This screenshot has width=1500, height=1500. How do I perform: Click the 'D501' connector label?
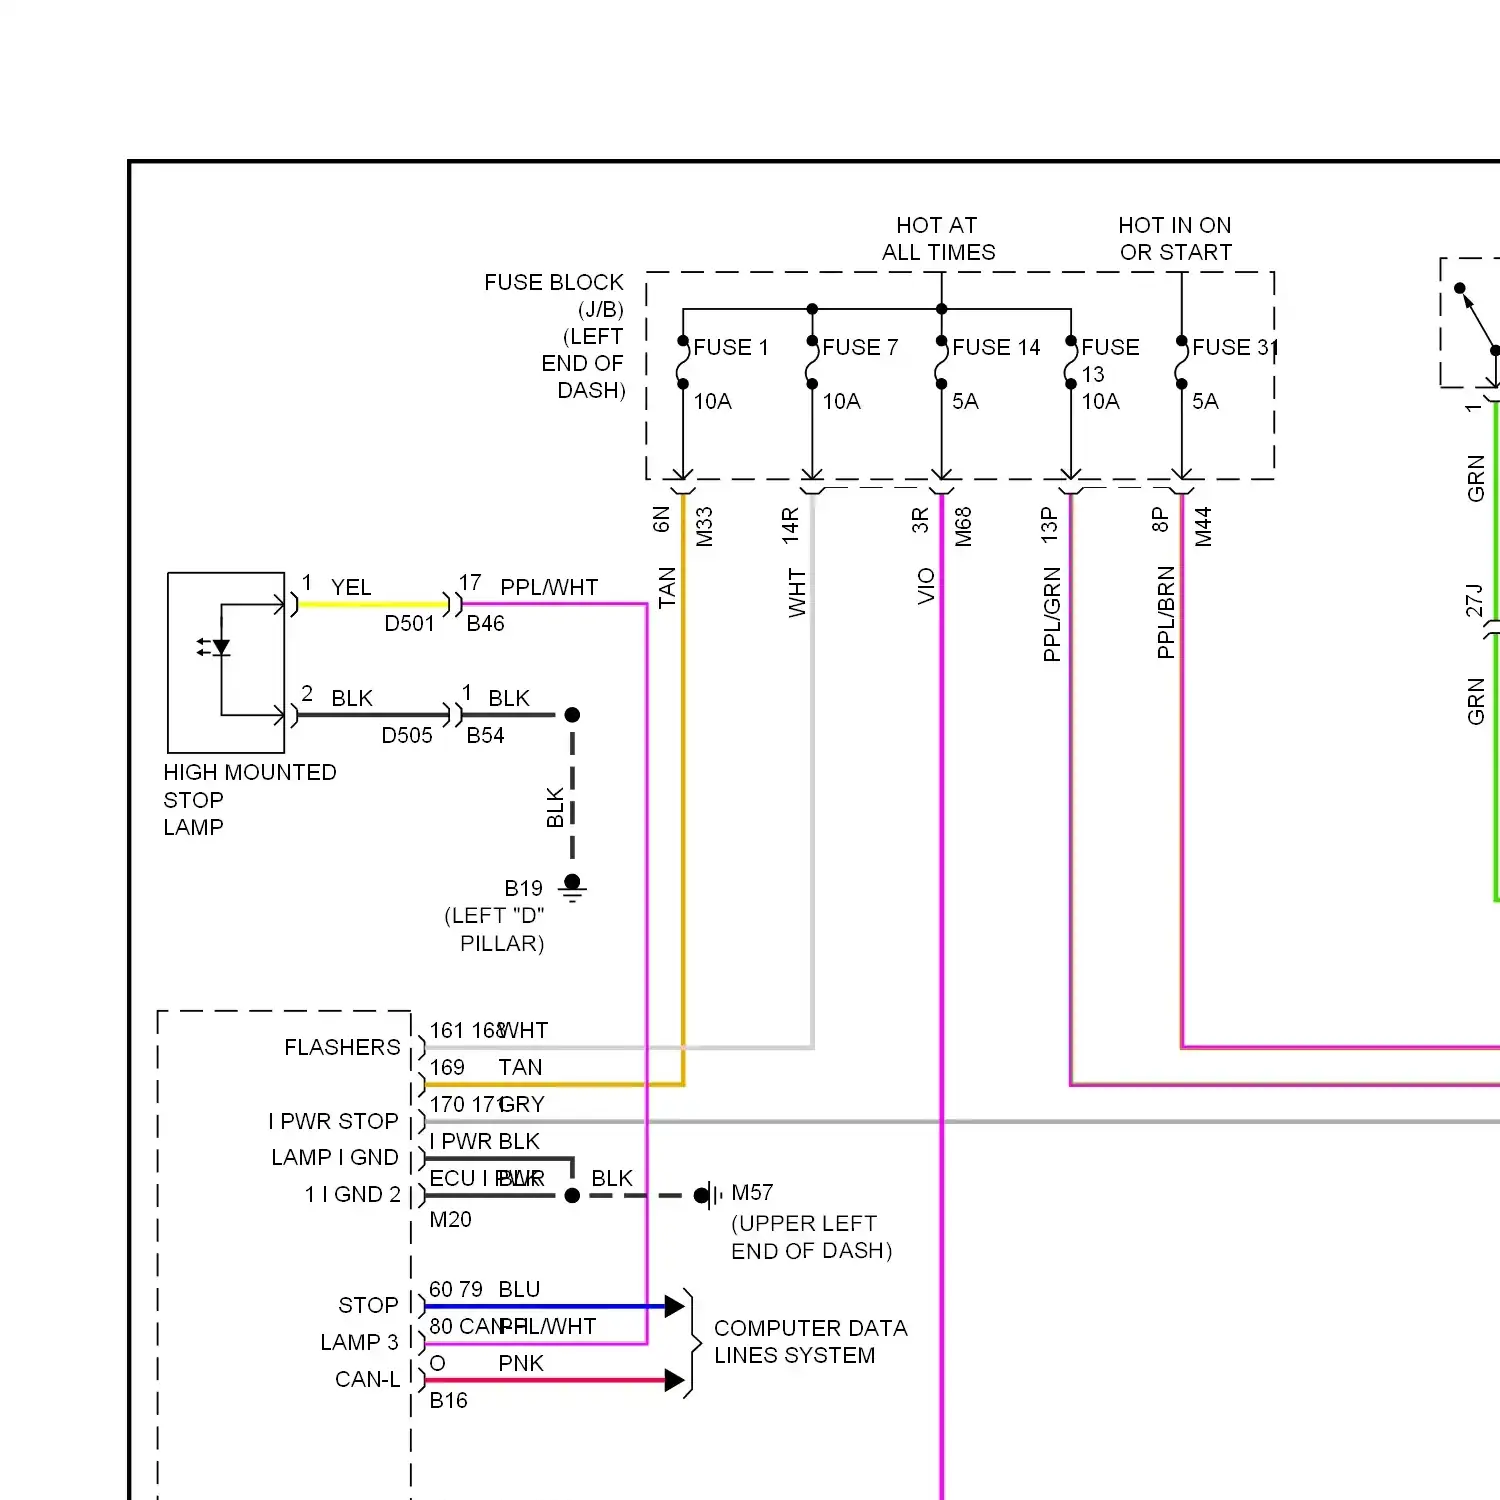click(410, 623)
